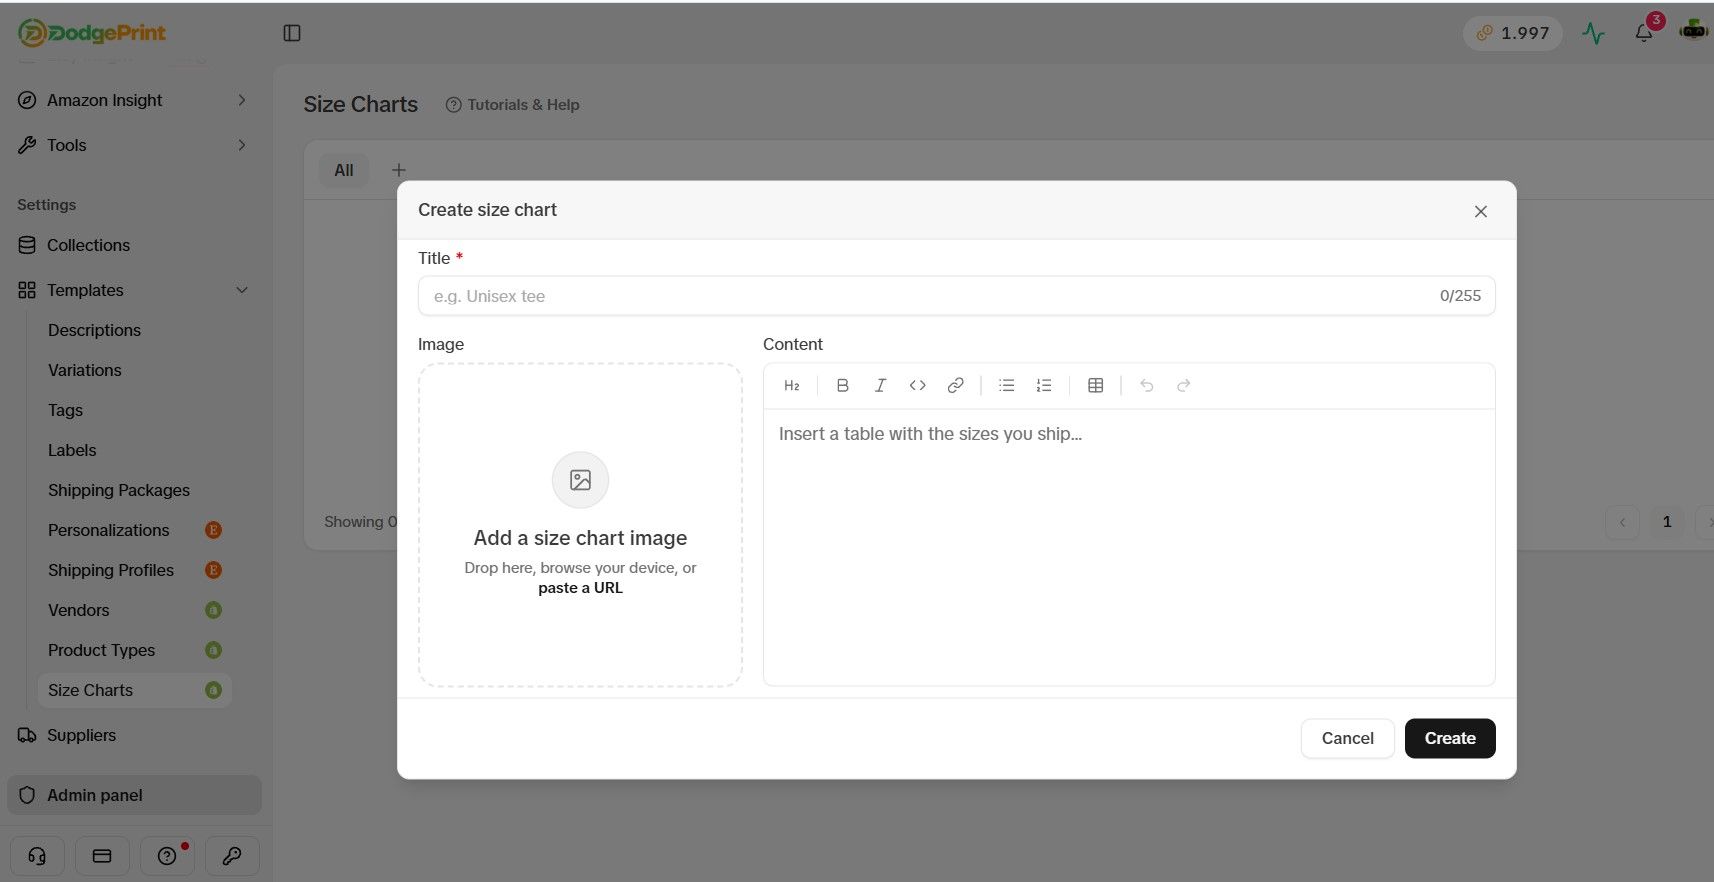1714x882 pixels.
Task: Select the All tab
Action: (x=344, y=171)
